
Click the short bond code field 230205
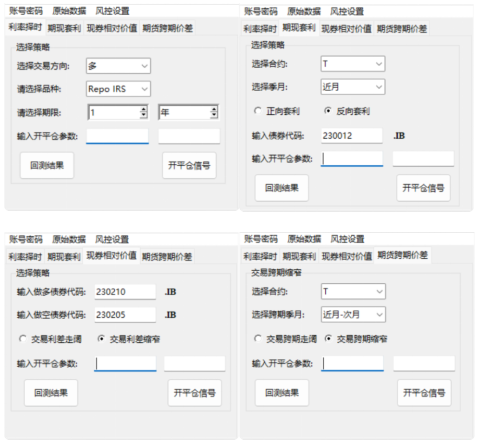click(x=125, y=315)
